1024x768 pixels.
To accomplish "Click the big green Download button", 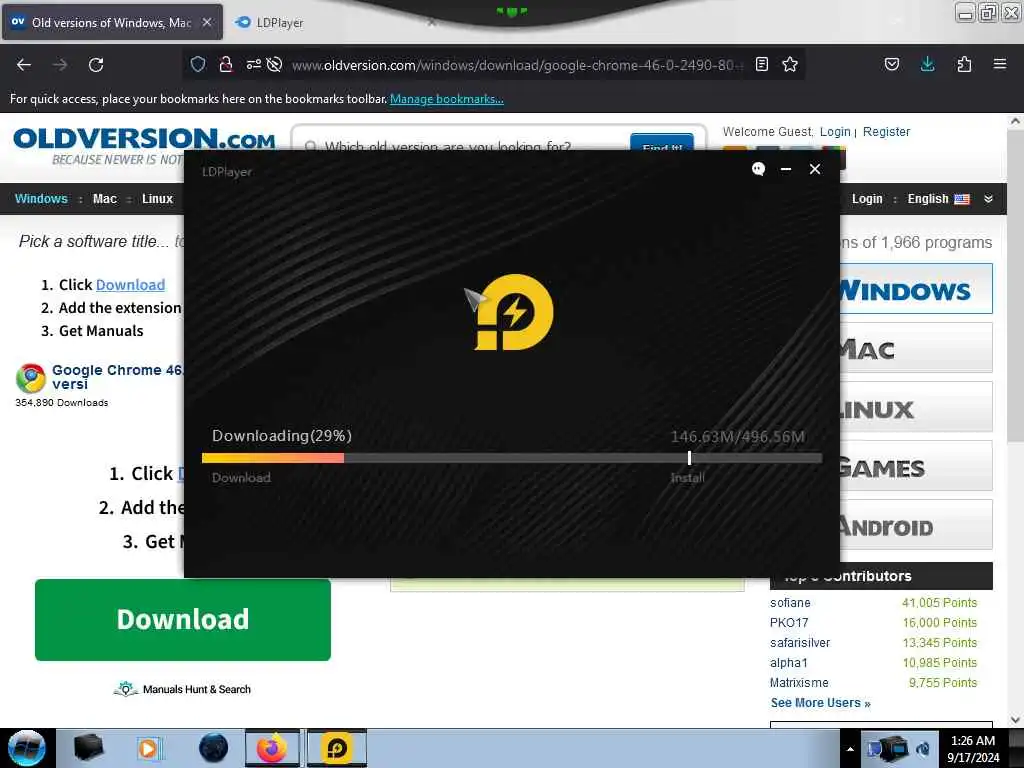I will click(183, 620).
